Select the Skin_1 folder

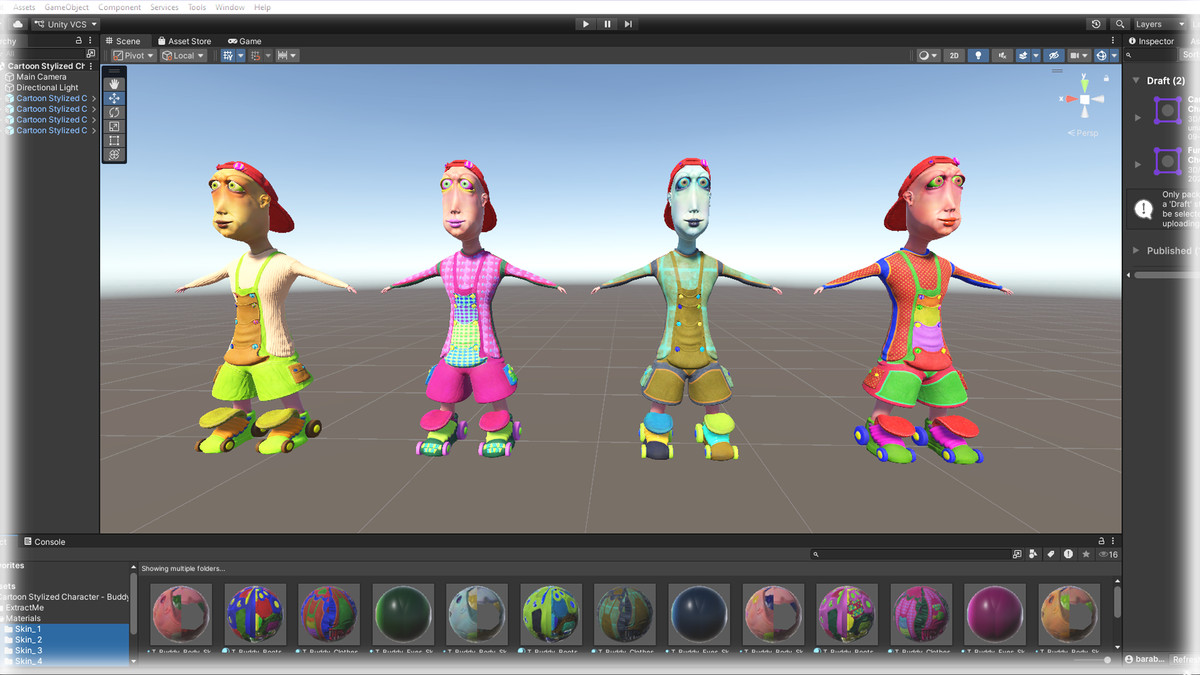(x=27, y=629)
